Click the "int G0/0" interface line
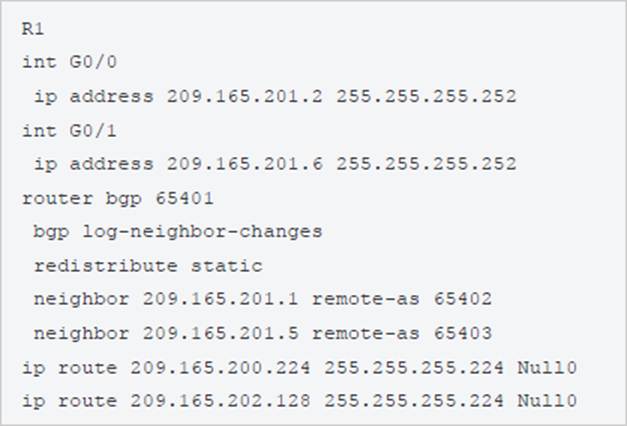This screenshot has height=426, width=627. pos(62,62)
